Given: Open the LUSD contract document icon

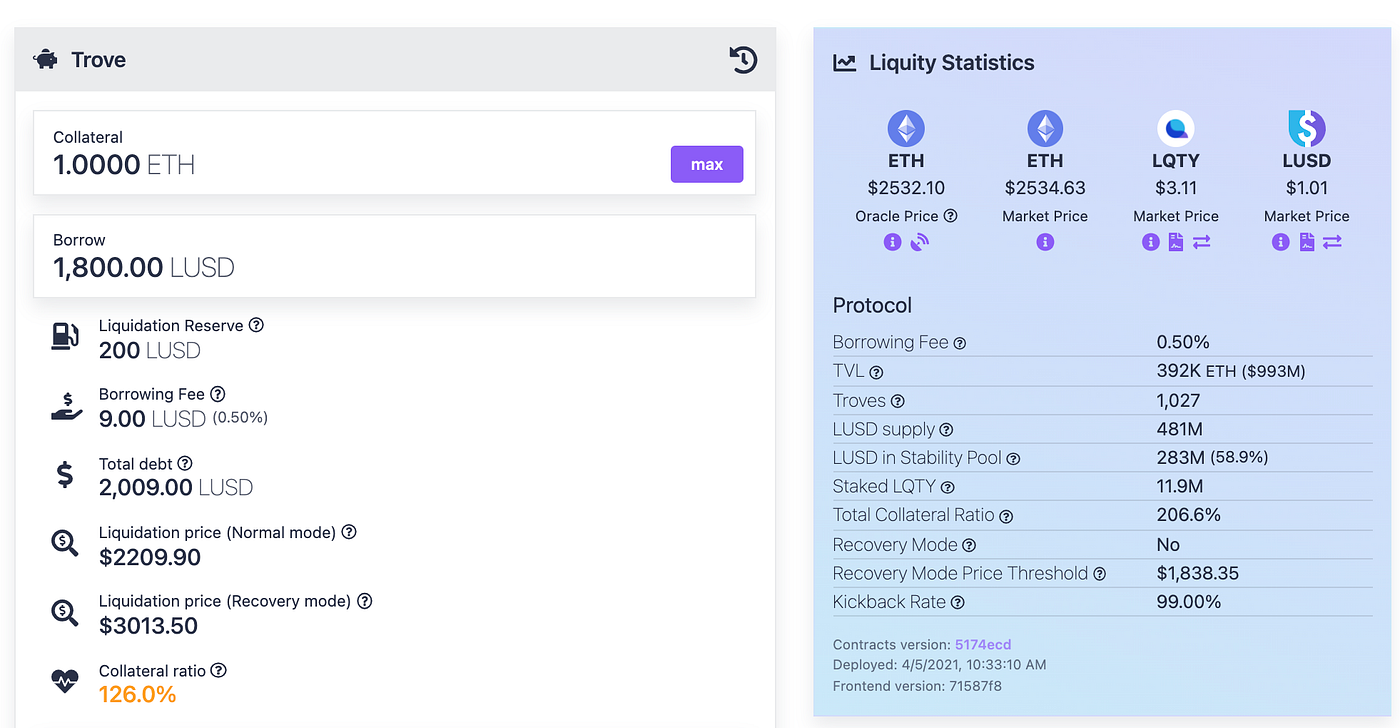Looking at the screenshot, I should click(1306, 242).
